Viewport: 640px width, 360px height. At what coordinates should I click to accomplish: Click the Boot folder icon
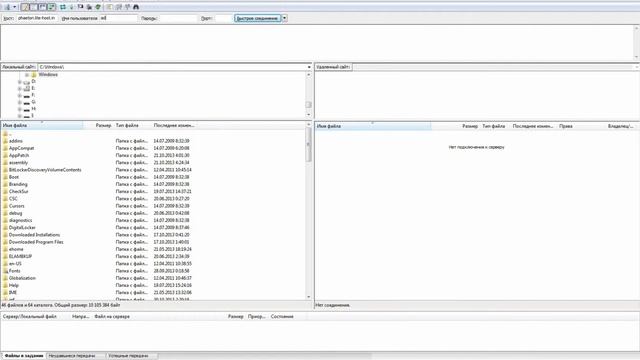5,177
